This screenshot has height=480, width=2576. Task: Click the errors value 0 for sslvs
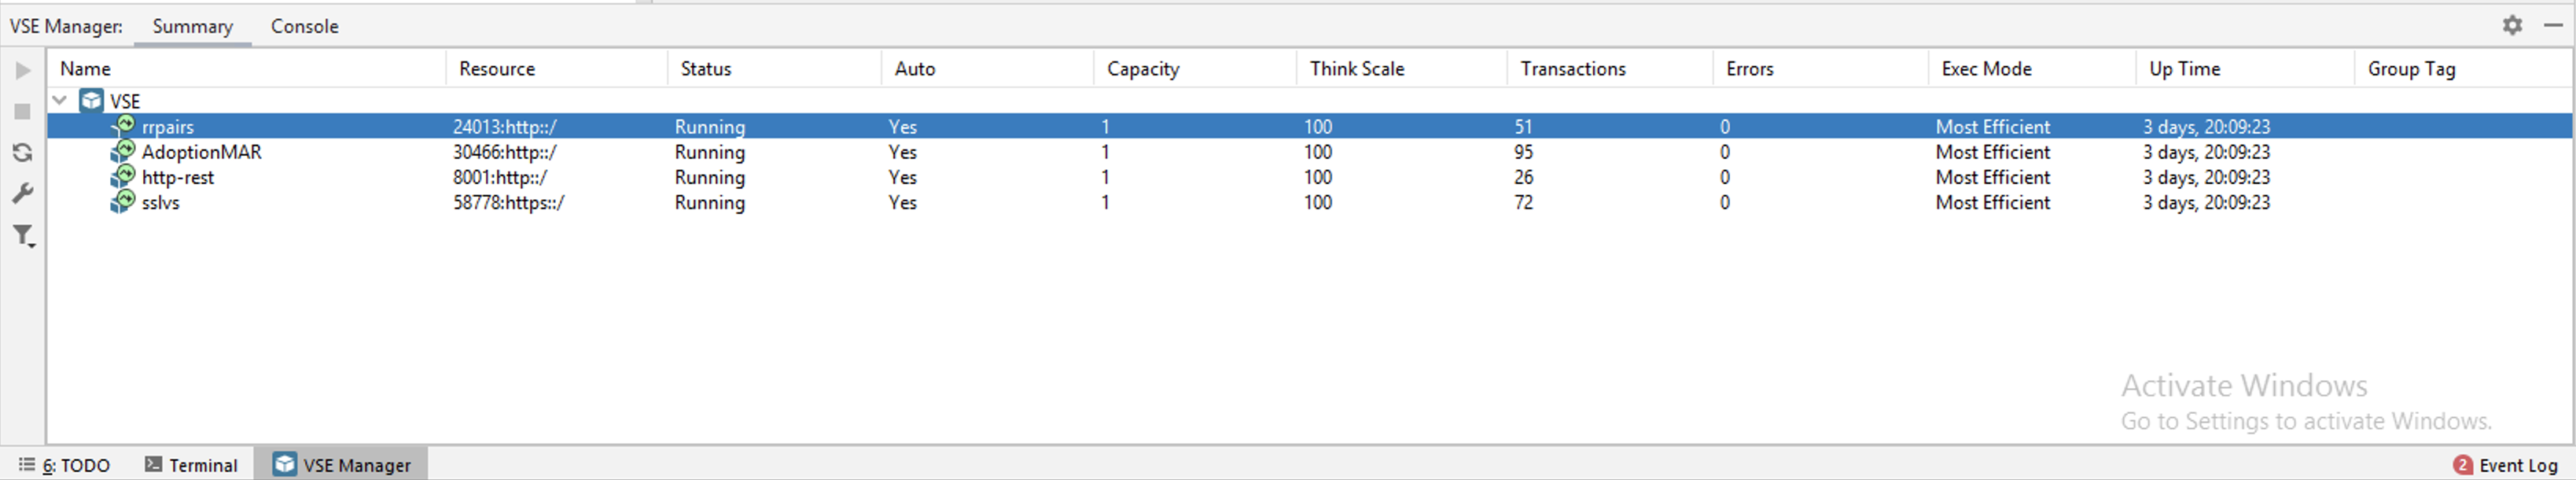coord(1725,202)
